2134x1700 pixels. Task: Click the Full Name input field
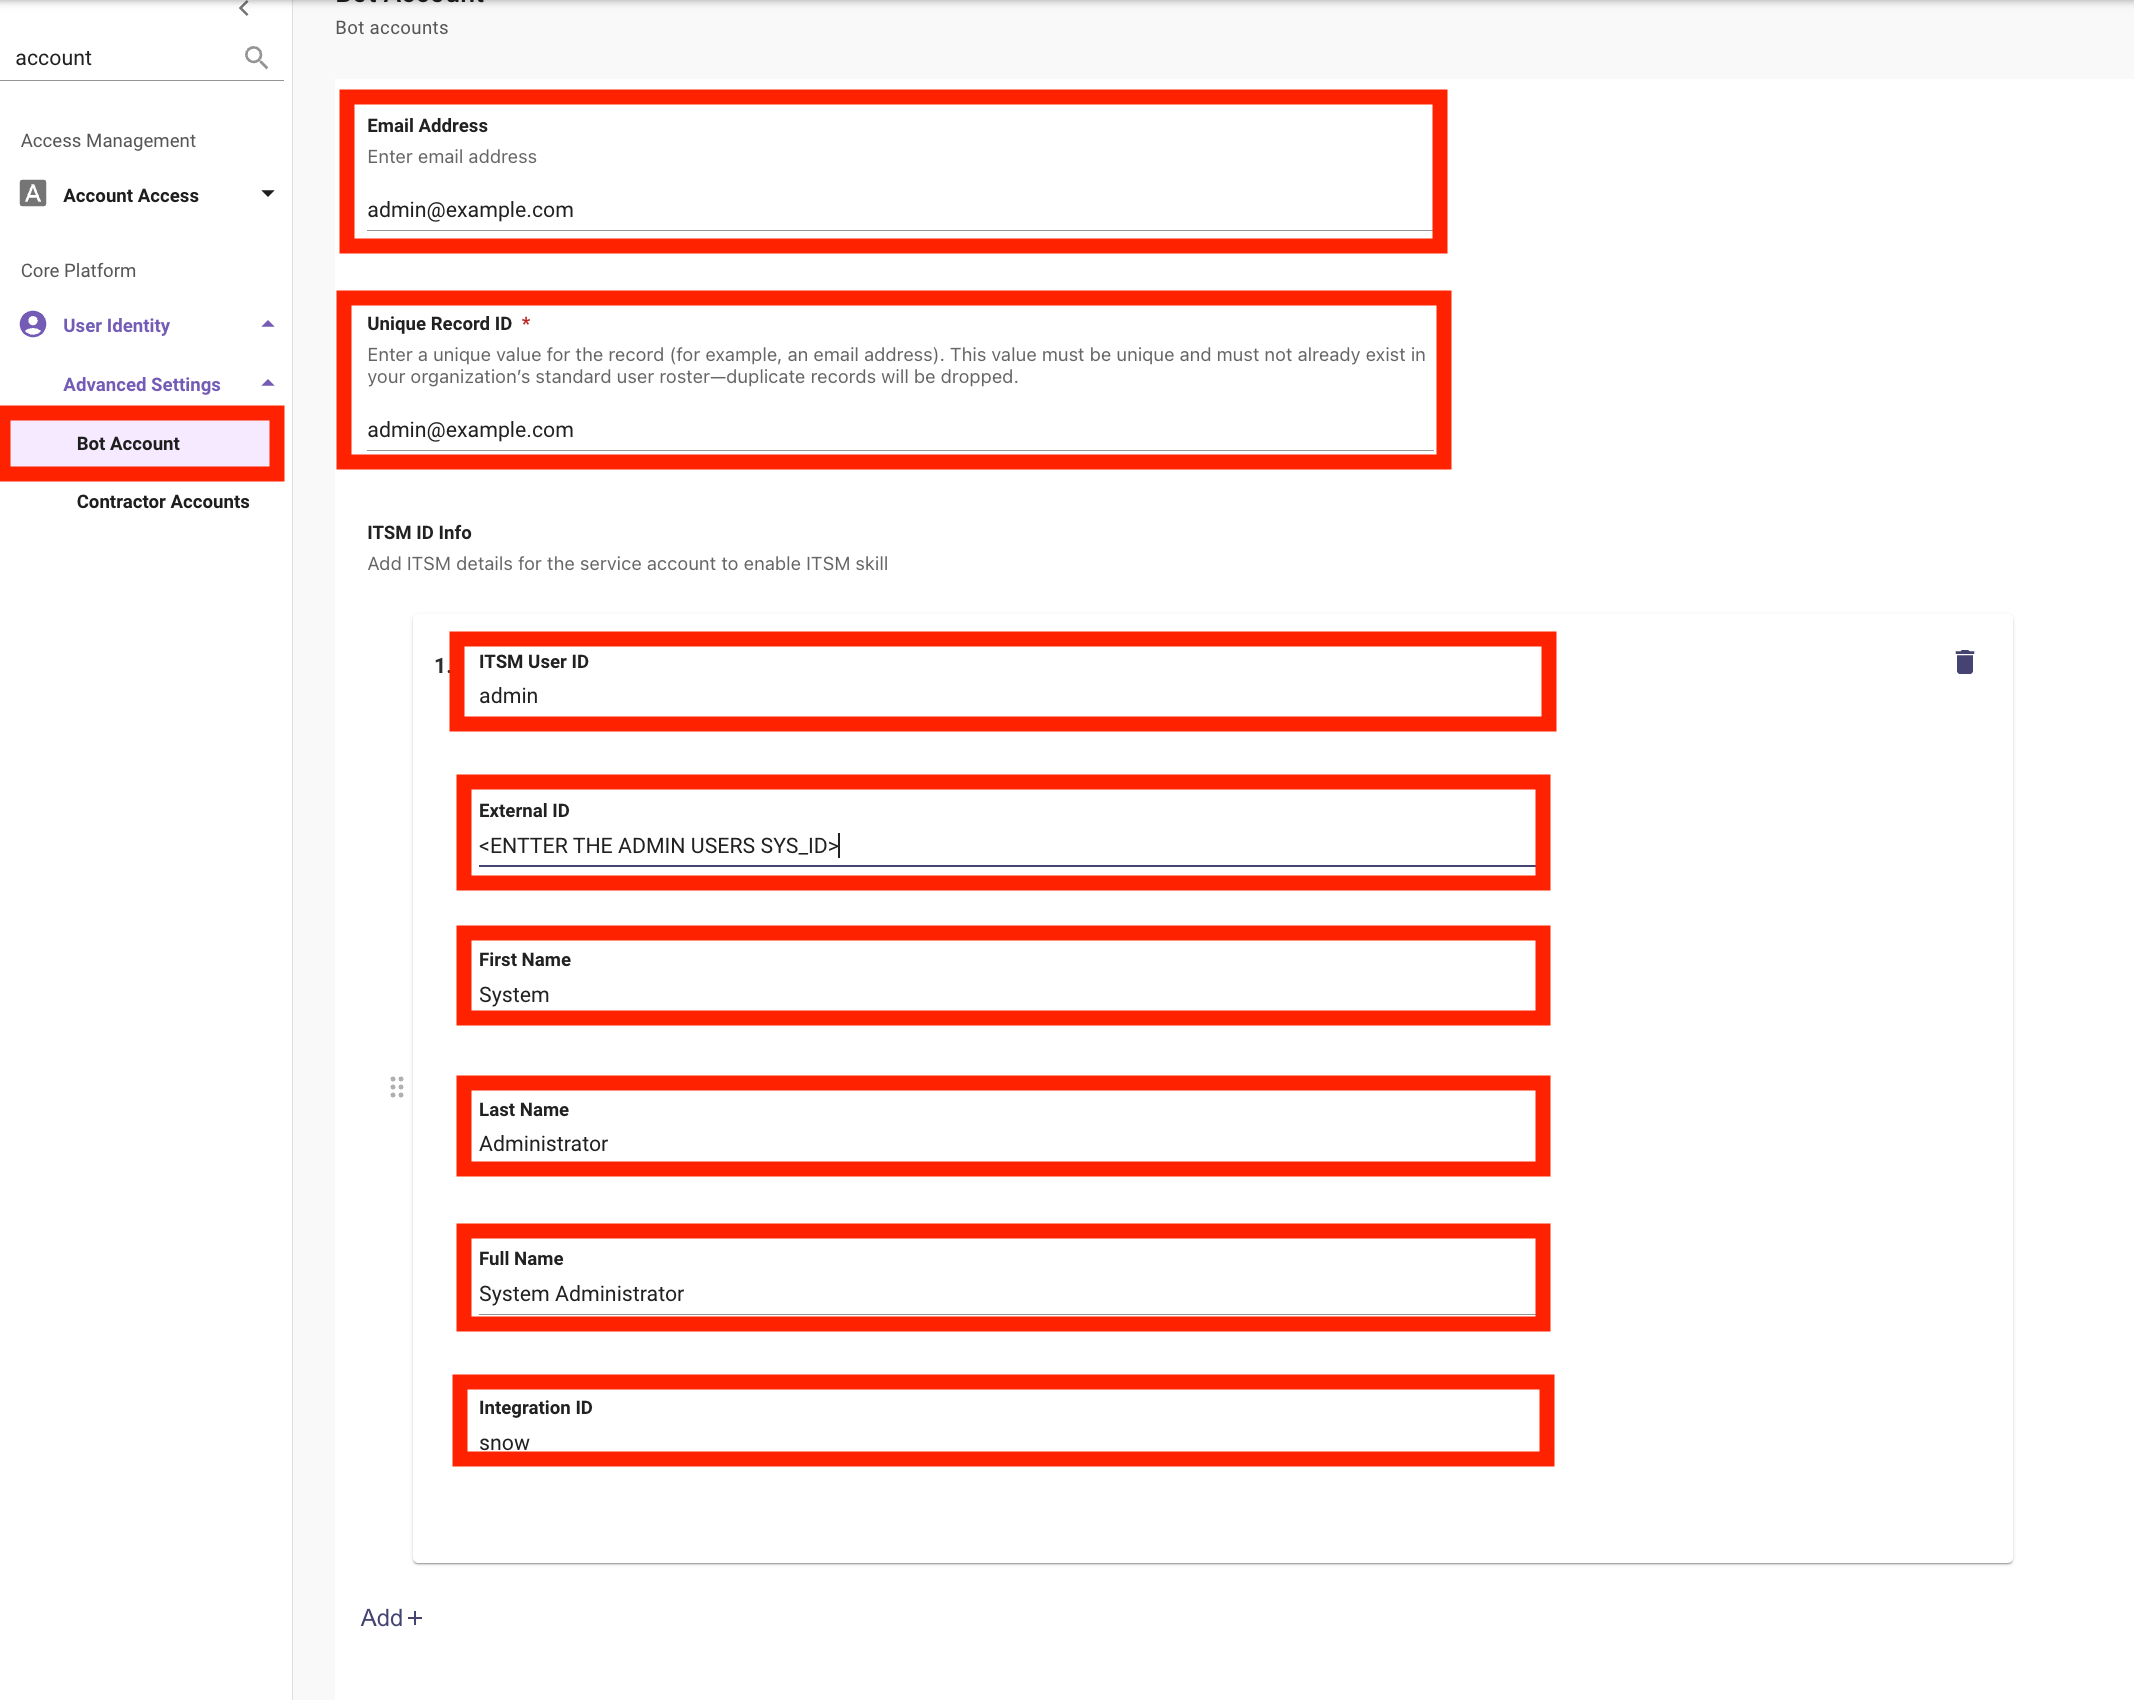click(1005, 1294)
